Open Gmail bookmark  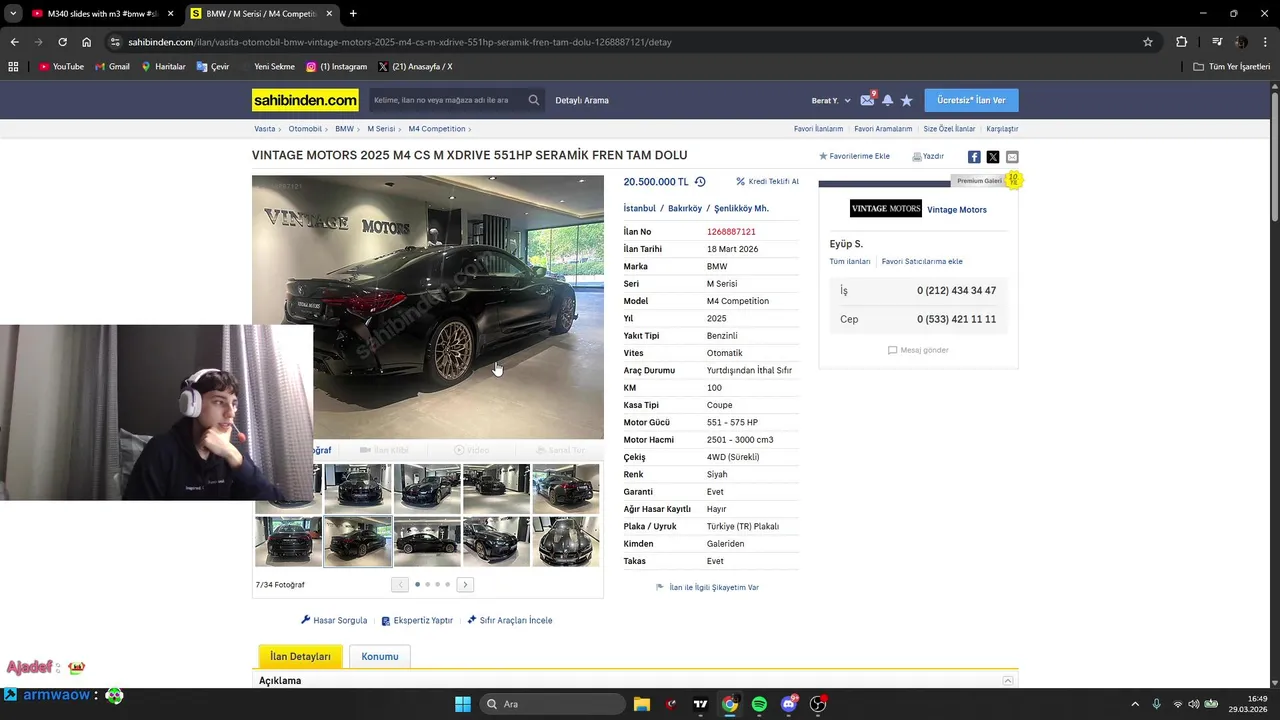coord(112,67)
